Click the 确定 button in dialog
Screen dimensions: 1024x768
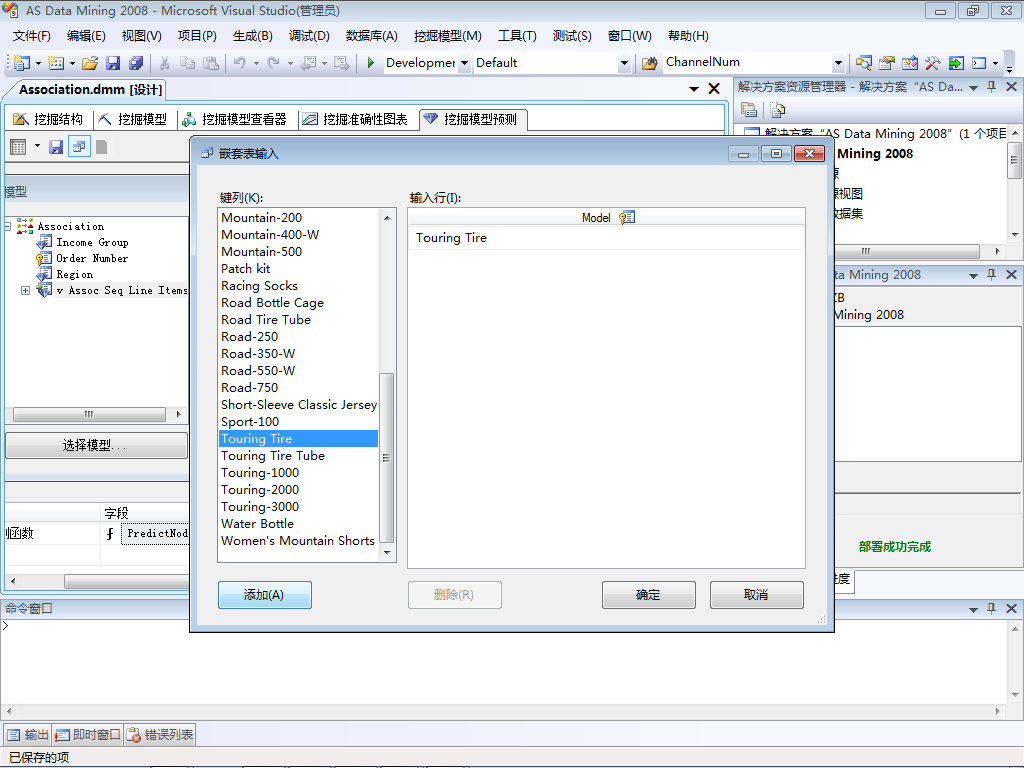pos(648,595)
